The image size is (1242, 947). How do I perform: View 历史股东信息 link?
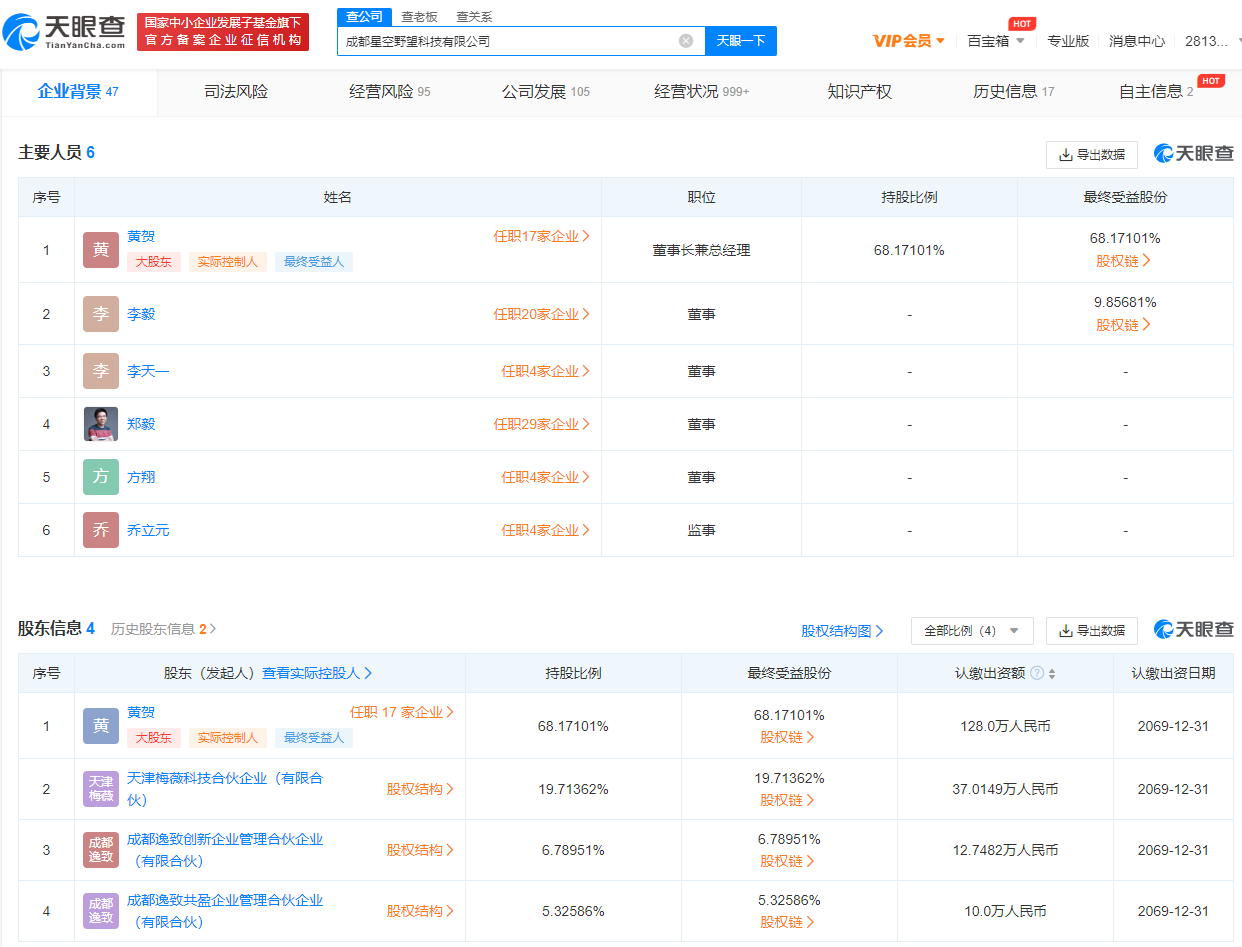pyautogui.click(x=163, y=629)
